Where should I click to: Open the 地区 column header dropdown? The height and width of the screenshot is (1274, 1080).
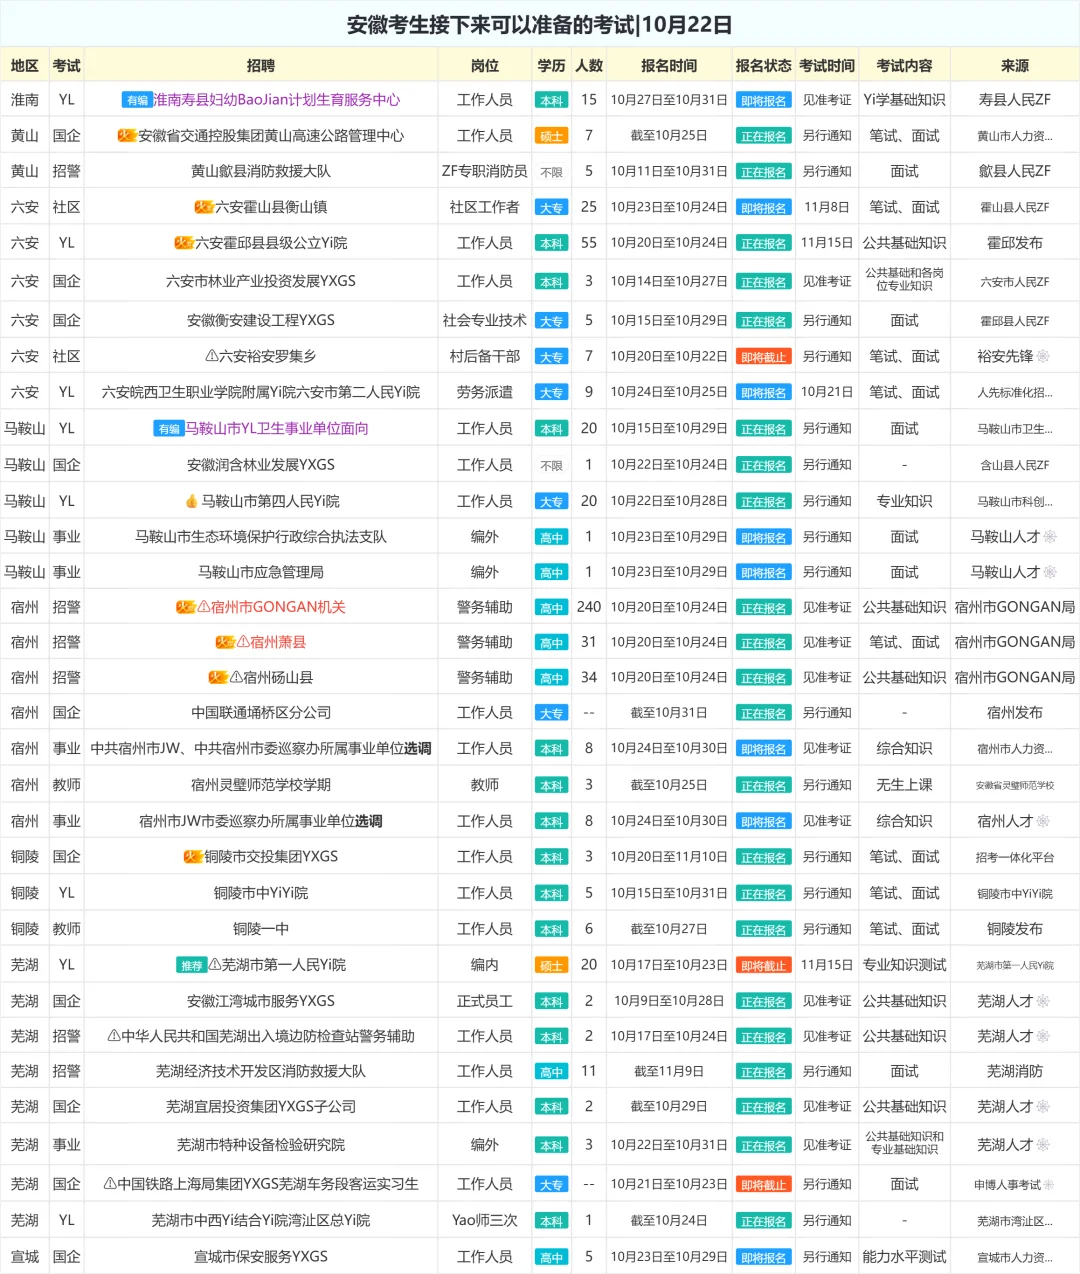pos(23,64)
